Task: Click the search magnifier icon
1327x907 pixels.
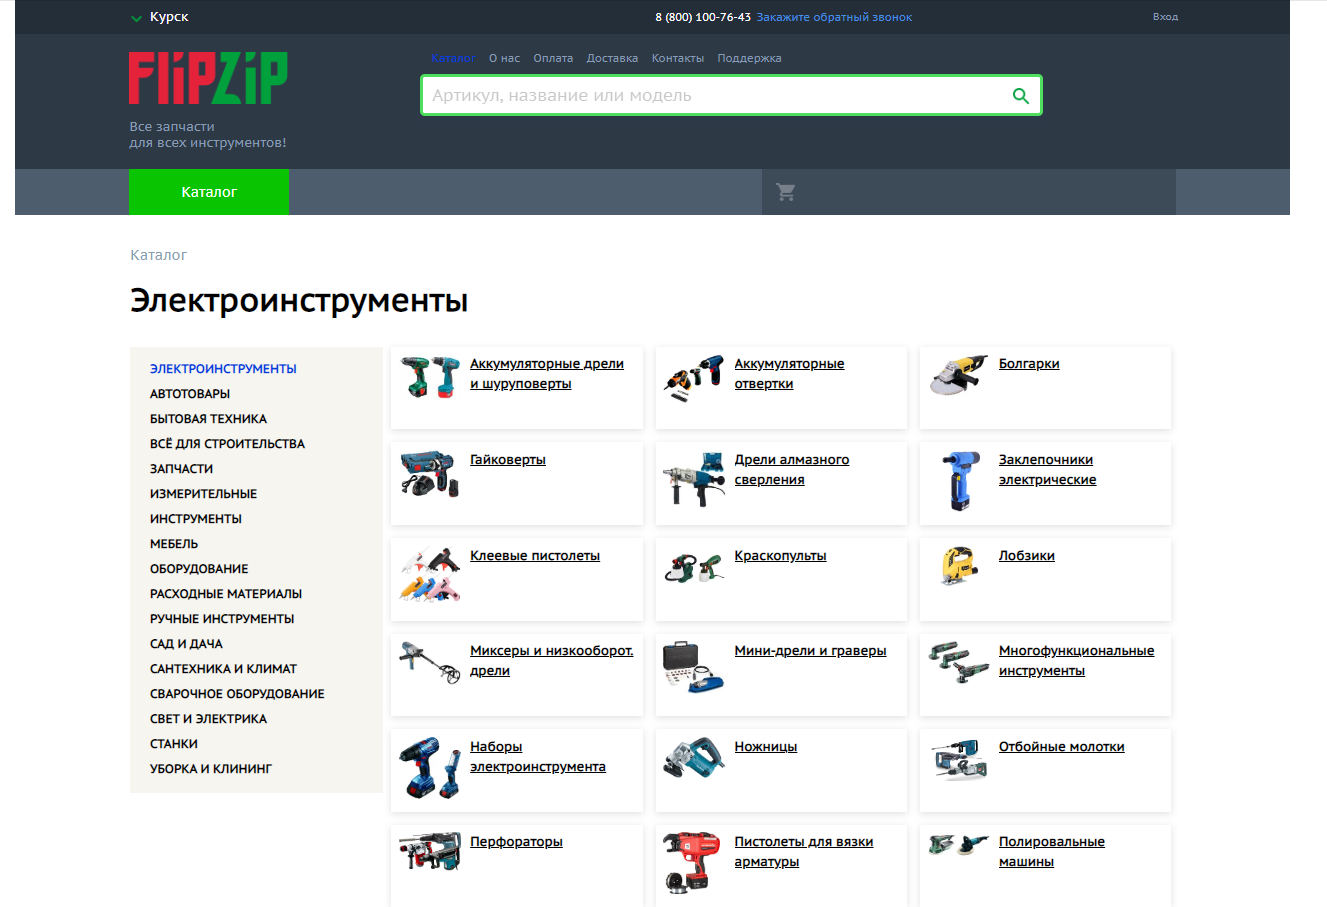Action: coord(1020,96)
